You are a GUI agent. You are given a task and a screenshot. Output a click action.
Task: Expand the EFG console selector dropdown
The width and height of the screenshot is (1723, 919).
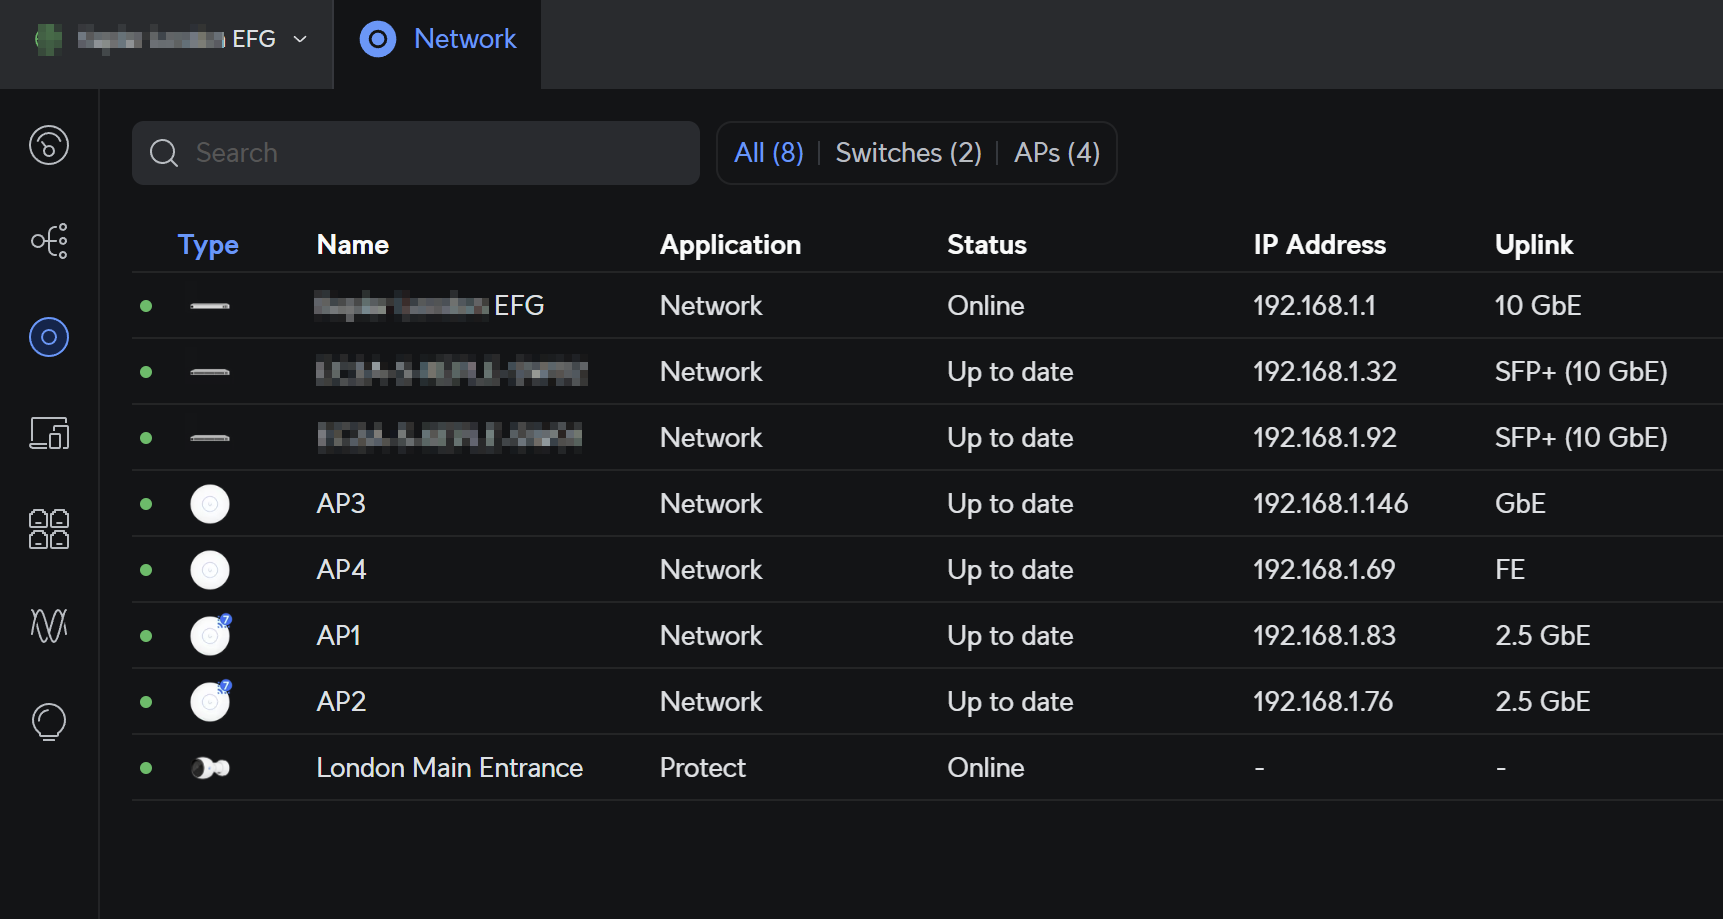[x=300, y=39]
